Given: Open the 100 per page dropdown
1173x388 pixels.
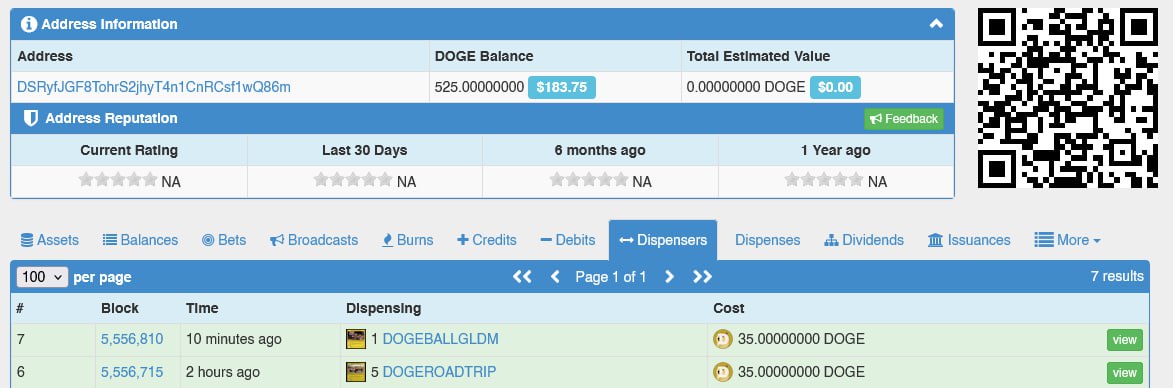Looking at the screenshot, I should pyautogui.click(x=43, y=277).
